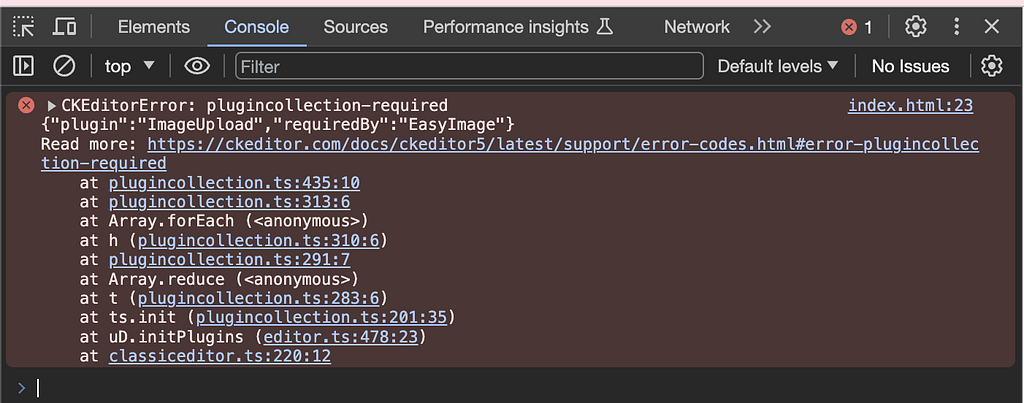
Task: Activate the inspect element picker icon
Action: click(24, 27)
